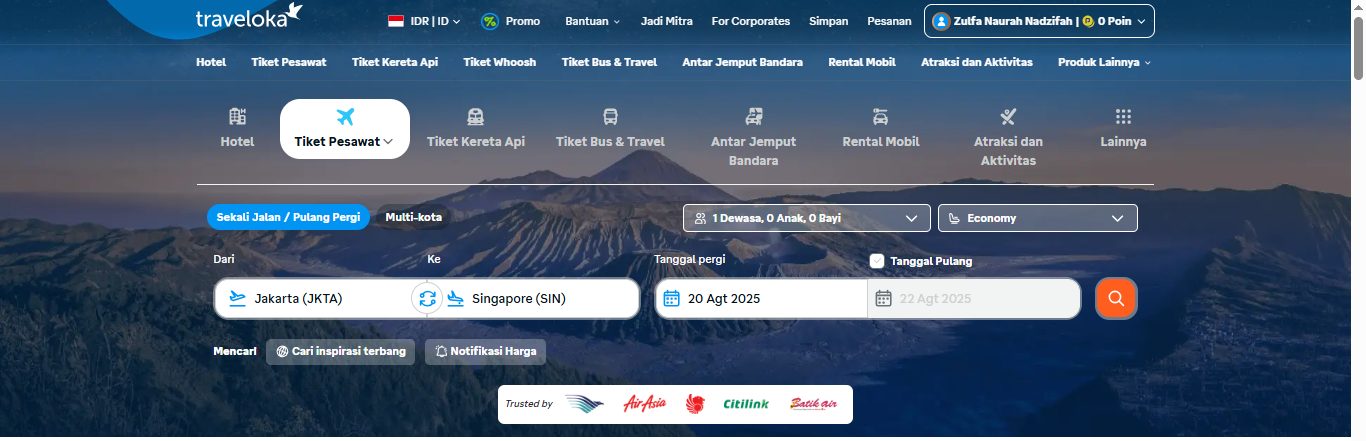Open the IDR | ID currency language dropdown
The width and height of the screenshot is (1366, 441).
pos(424,21)
